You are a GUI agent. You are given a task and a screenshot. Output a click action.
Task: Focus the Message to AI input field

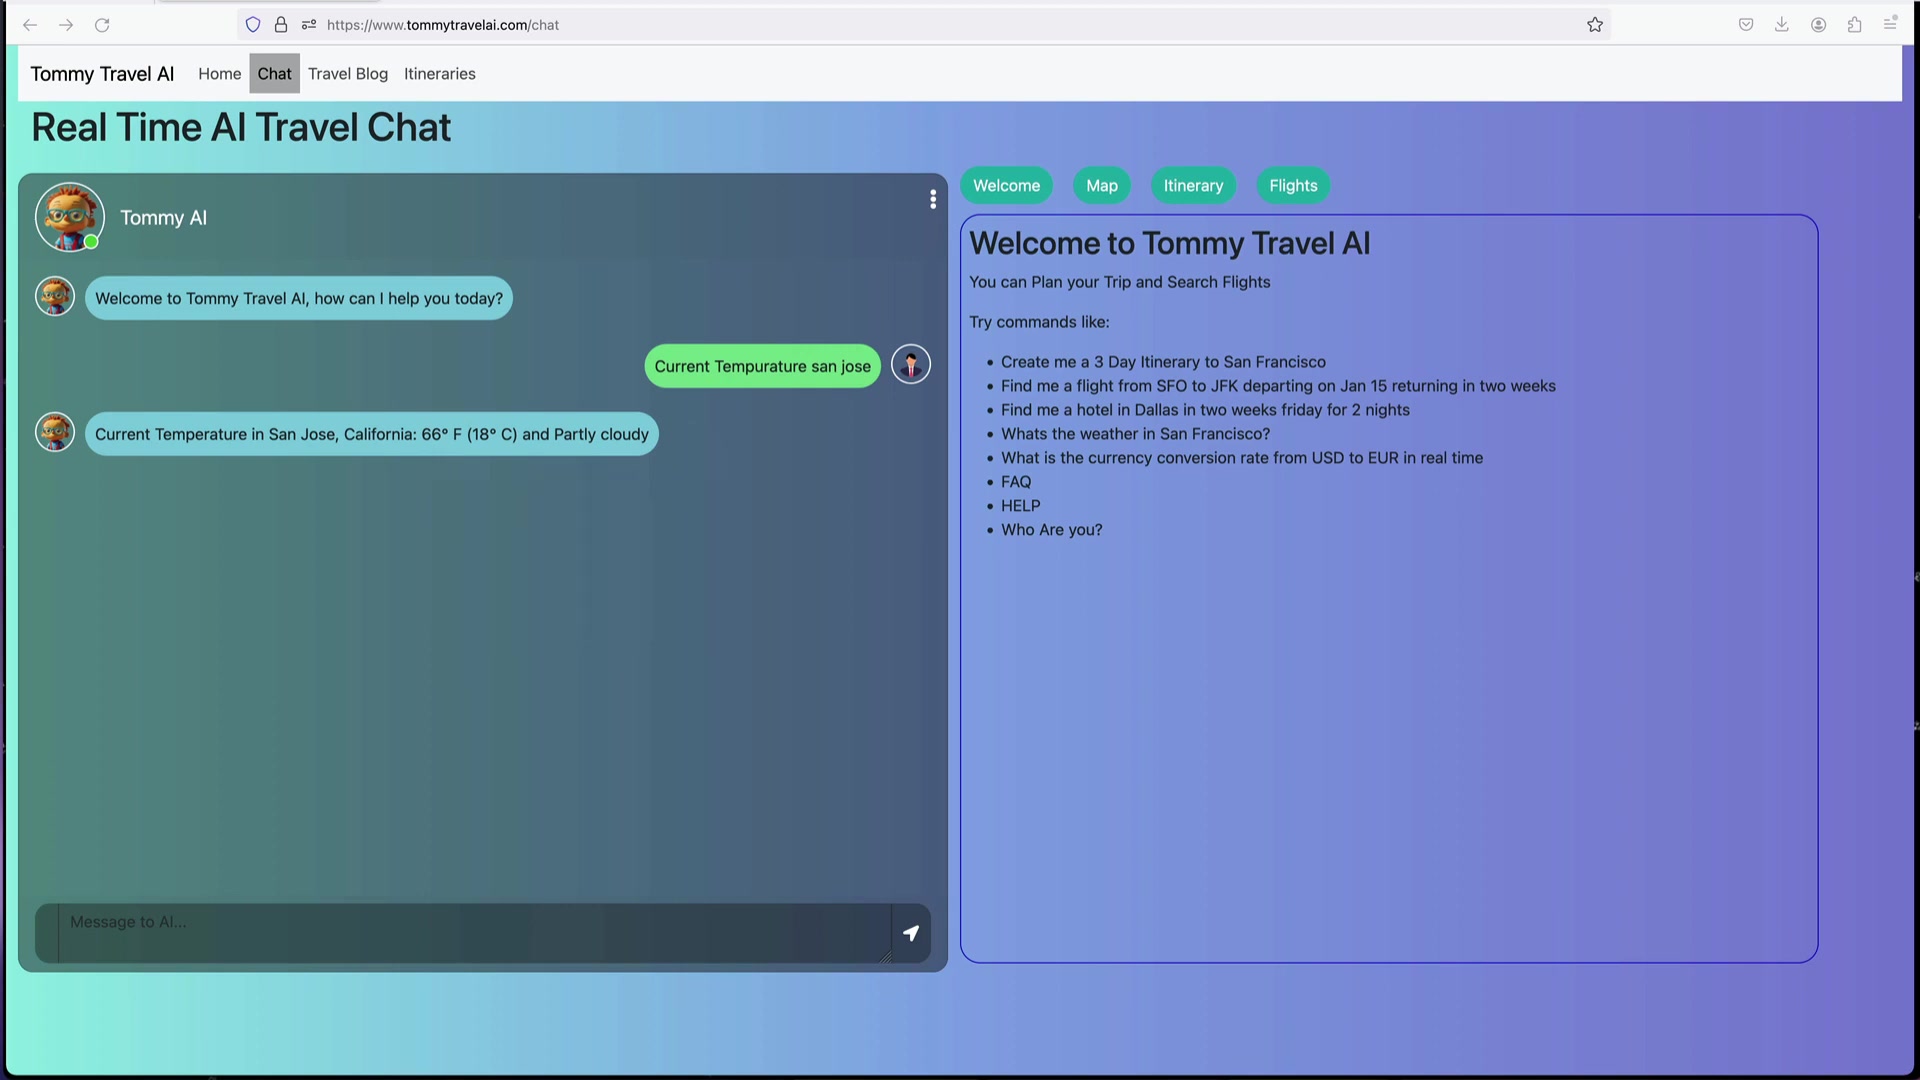474,933
